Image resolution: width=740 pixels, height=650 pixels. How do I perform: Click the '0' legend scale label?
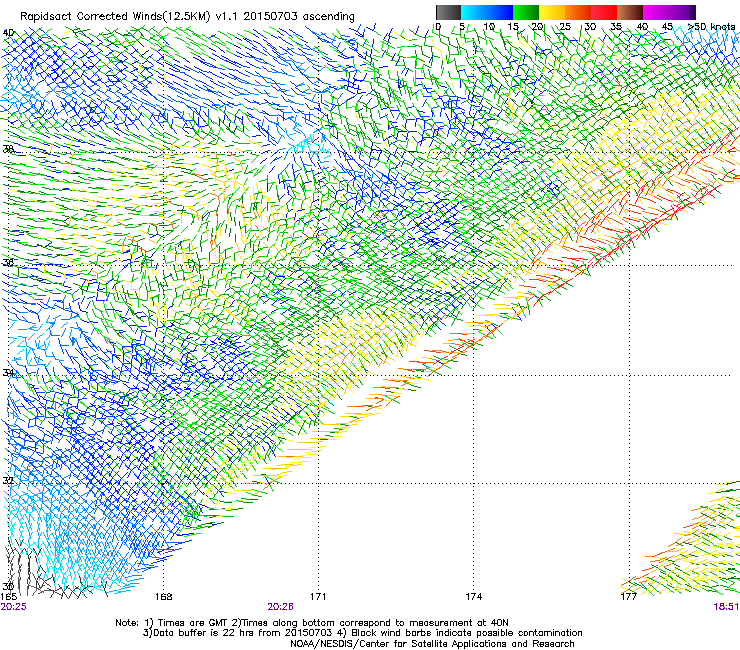(438, 26)
